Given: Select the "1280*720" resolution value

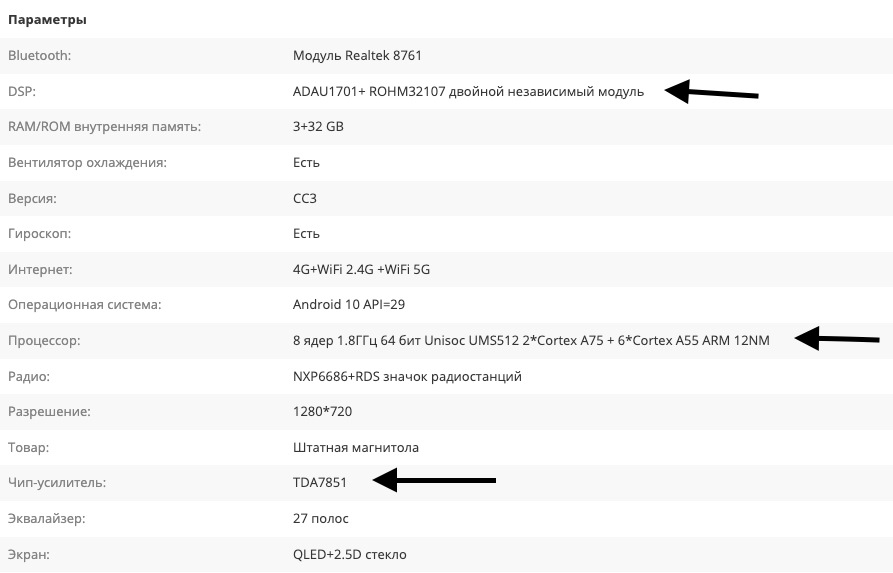Looking at the screenshot, I should point(322,412).
